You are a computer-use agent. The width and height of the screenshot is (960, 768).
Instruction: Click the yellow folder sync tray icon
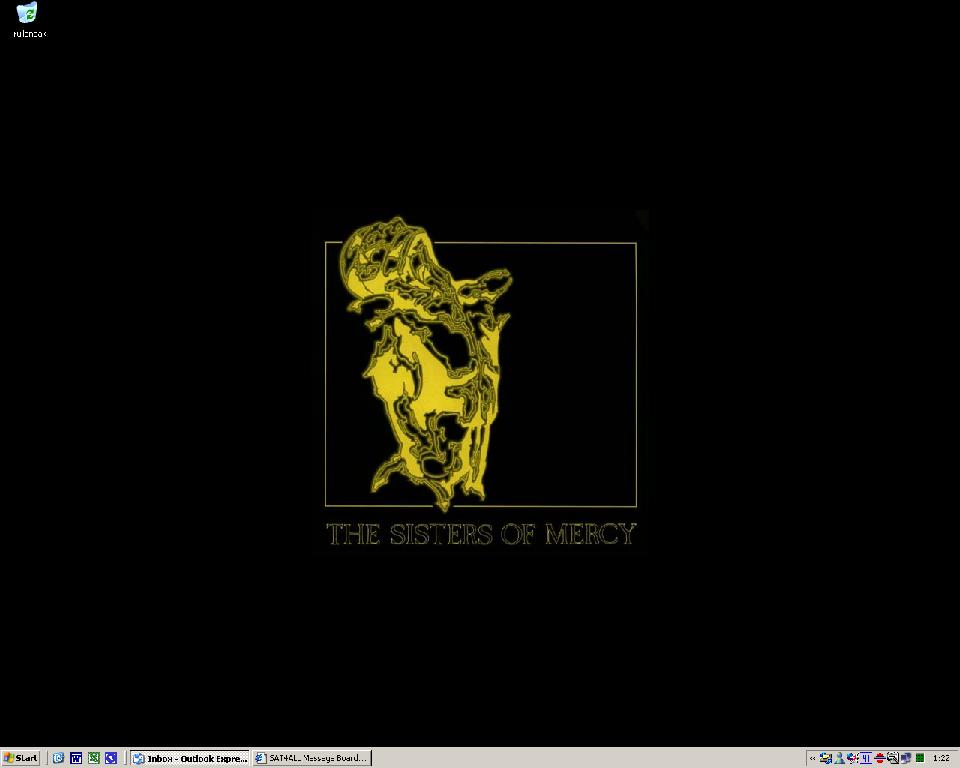(826, 758)
